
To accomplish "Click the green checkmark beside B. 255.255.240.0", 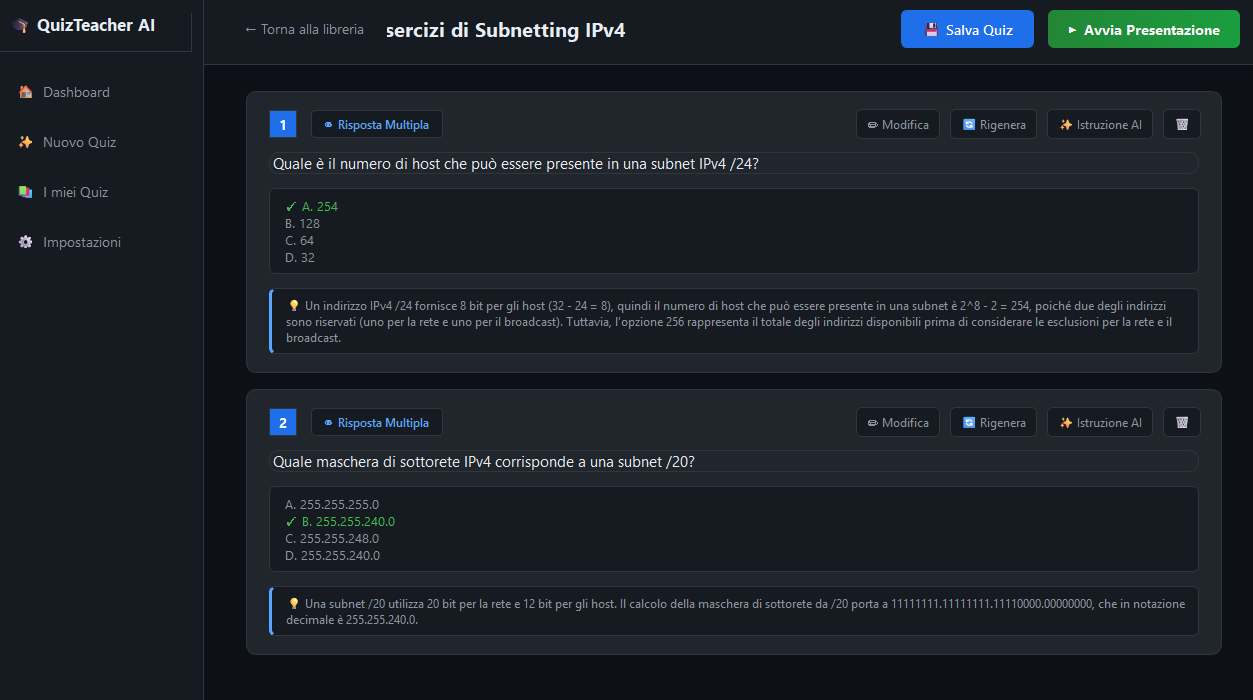I will coord(291,522).
